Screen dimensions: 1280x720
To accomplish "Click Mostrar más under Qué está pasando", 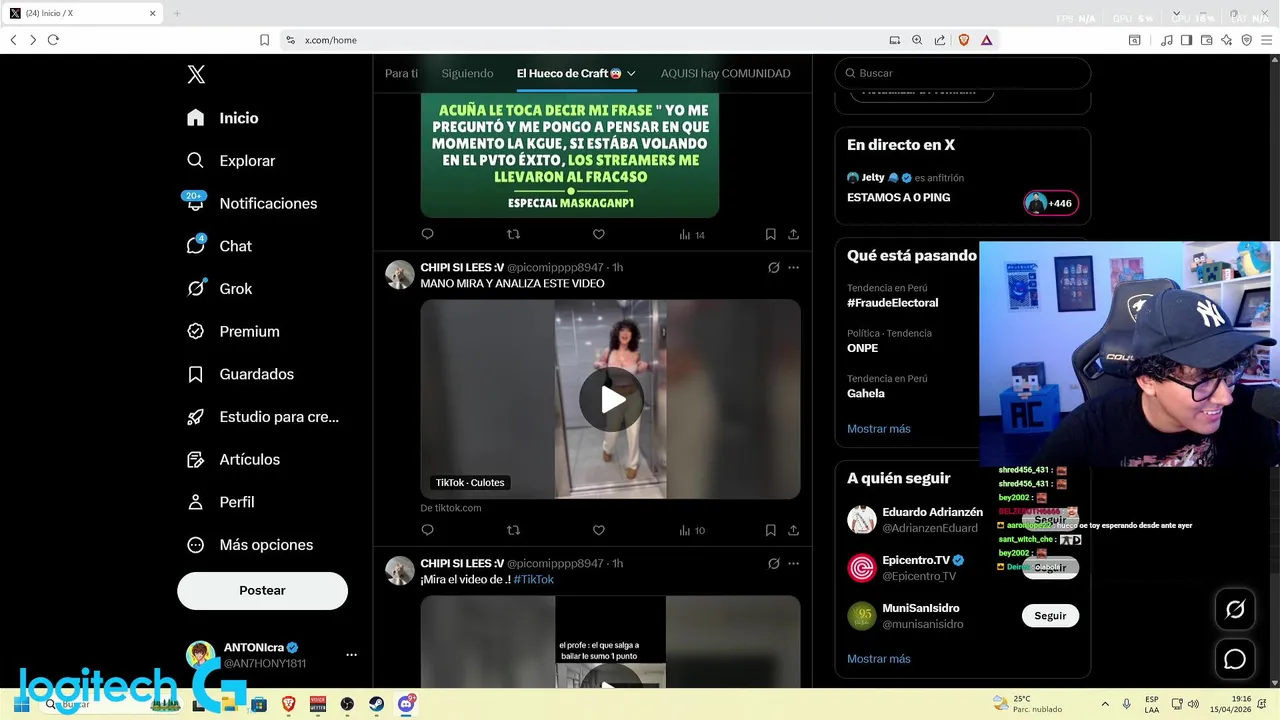I will pos(879,429).
